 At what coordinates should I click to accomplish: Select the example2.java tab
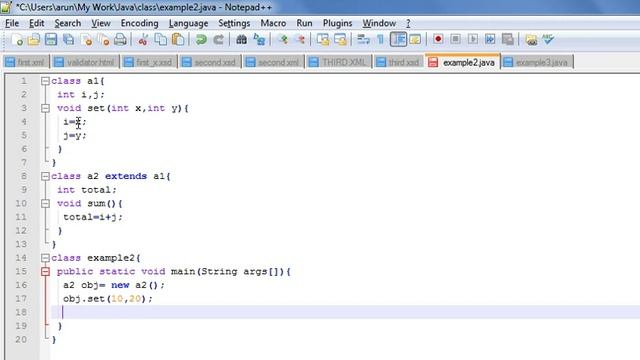[x=462, y=62]
